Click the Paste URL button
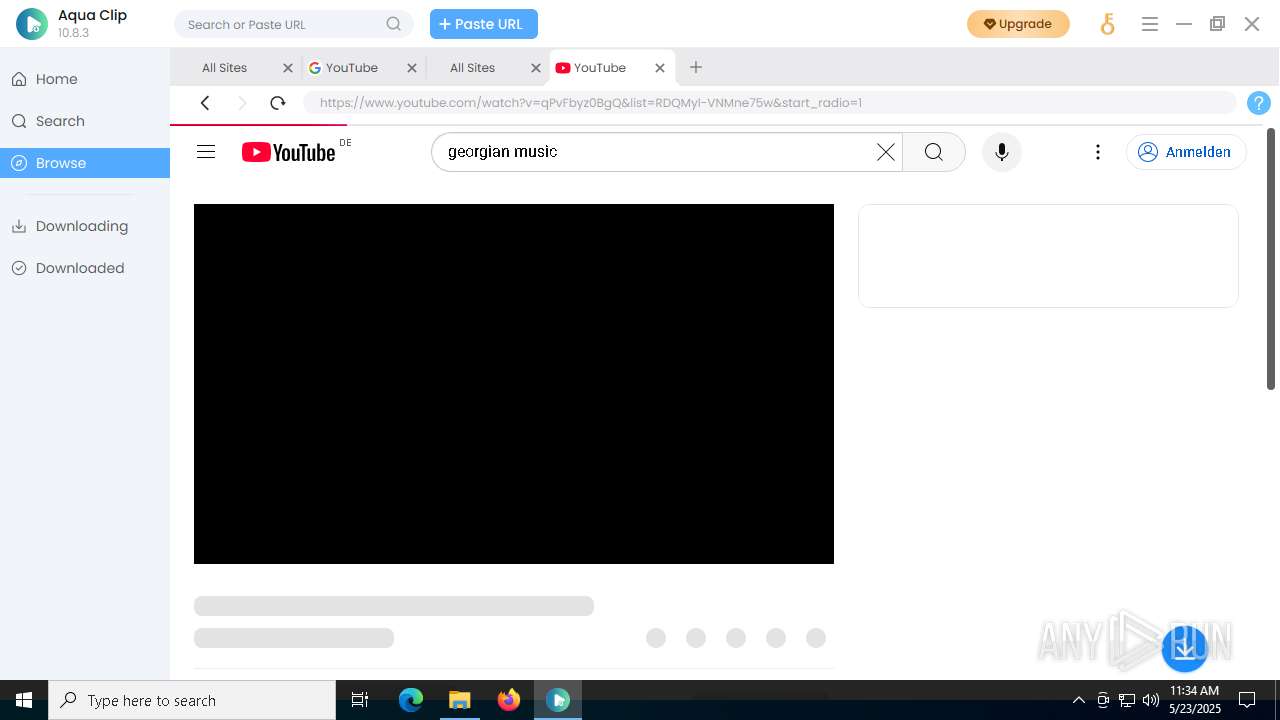Screen dimensions: 1280x720 coord(484,24)
